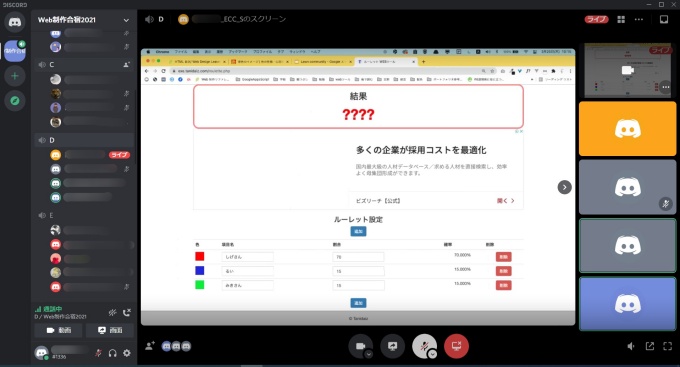Switch to grid view layout icon

click(621, 20)
